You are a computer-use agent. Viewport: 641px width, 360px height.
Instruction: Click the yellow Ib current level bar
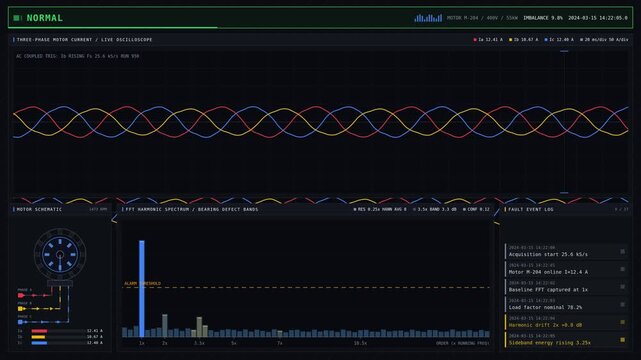coord(38,337)
